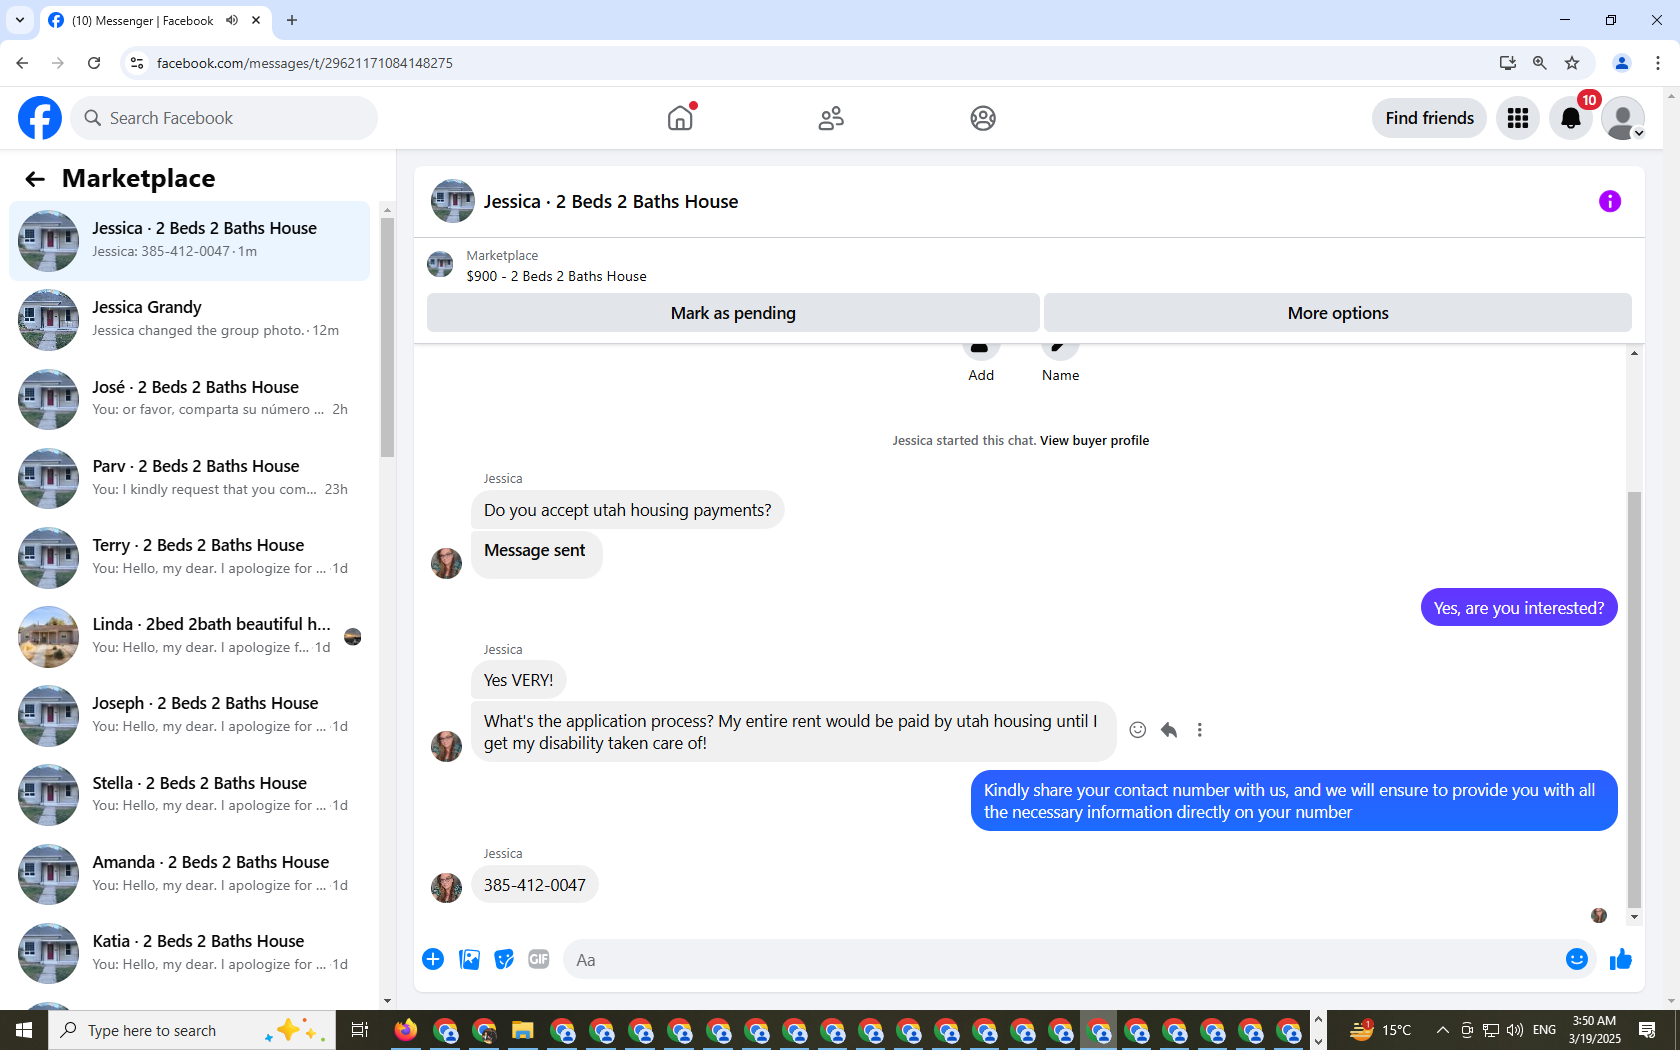Click the address bar URL
Image resolution: width=1680 pixels, height=1050 pixels.
point(305,63)
